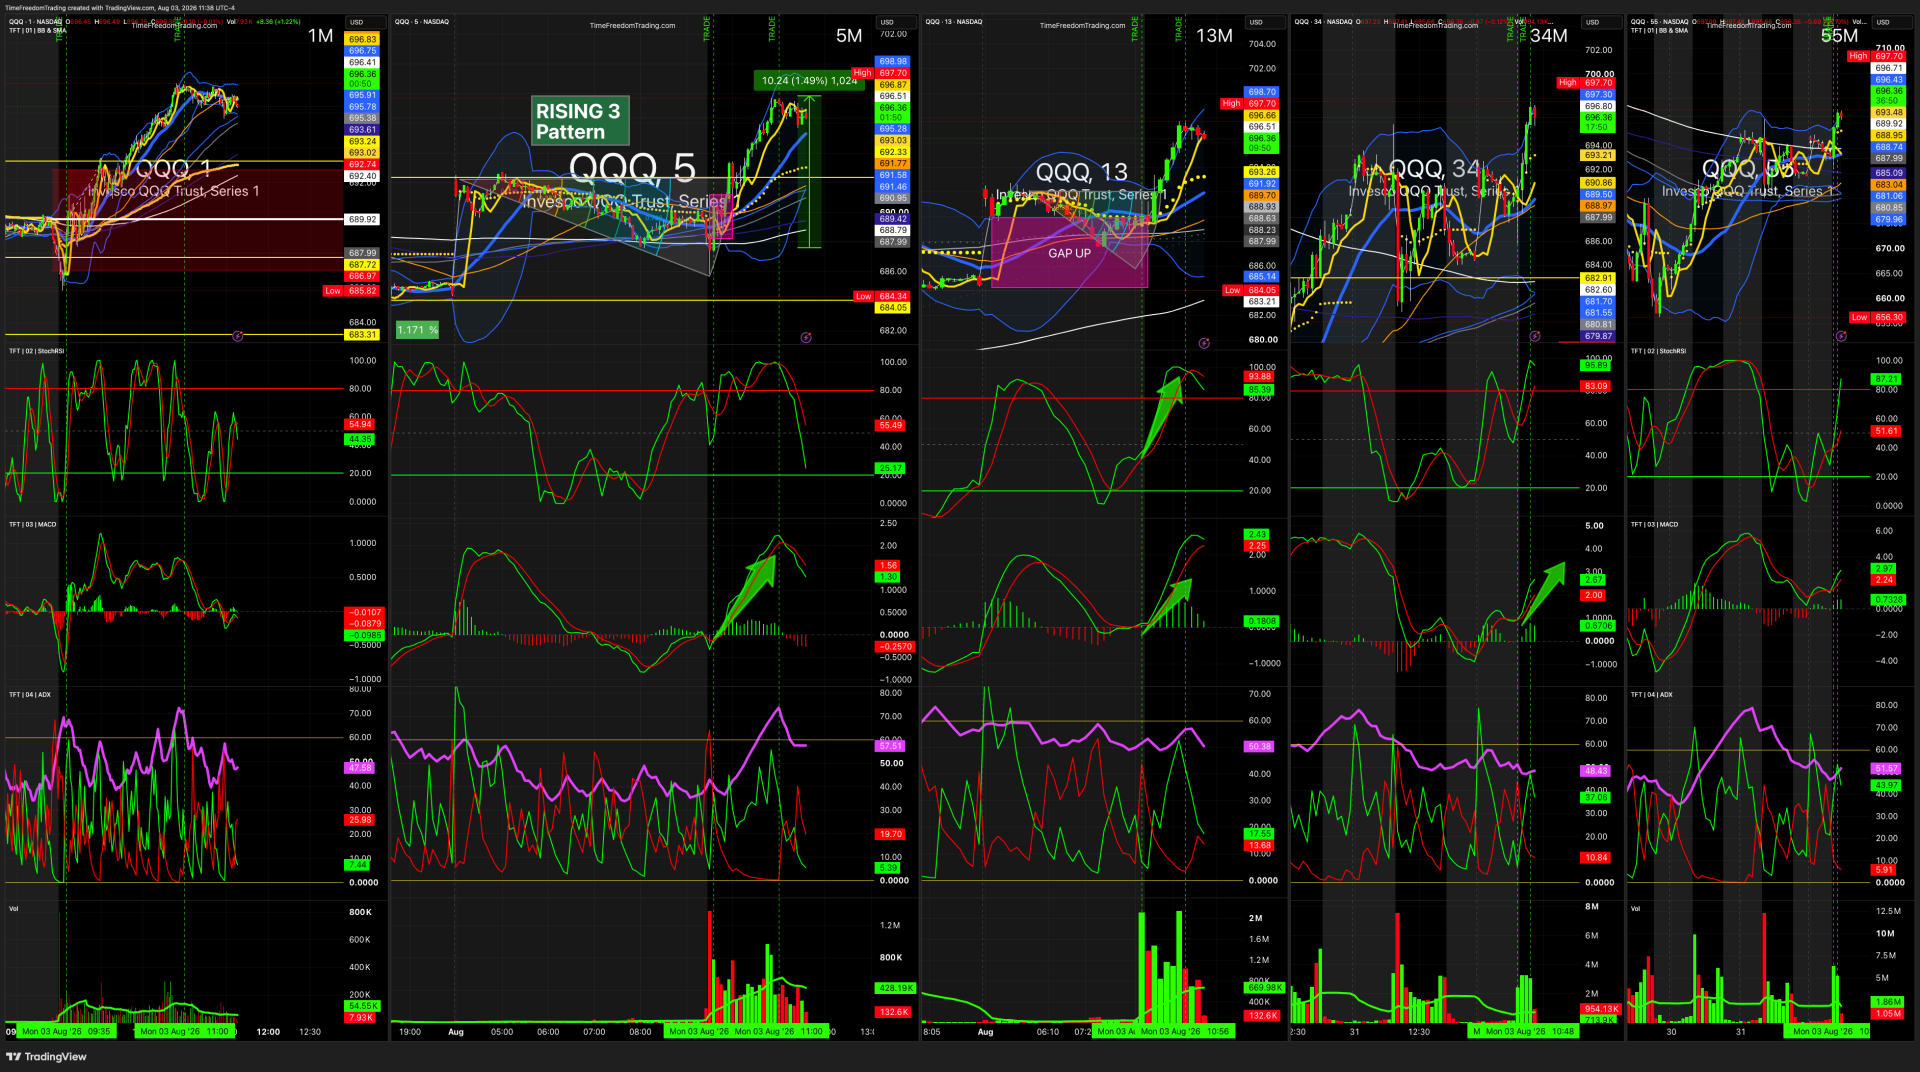Click the 'Low 656.30' marker on 55M chart
Screen dimensions: 1920x1072
[x=1877, y=318]
